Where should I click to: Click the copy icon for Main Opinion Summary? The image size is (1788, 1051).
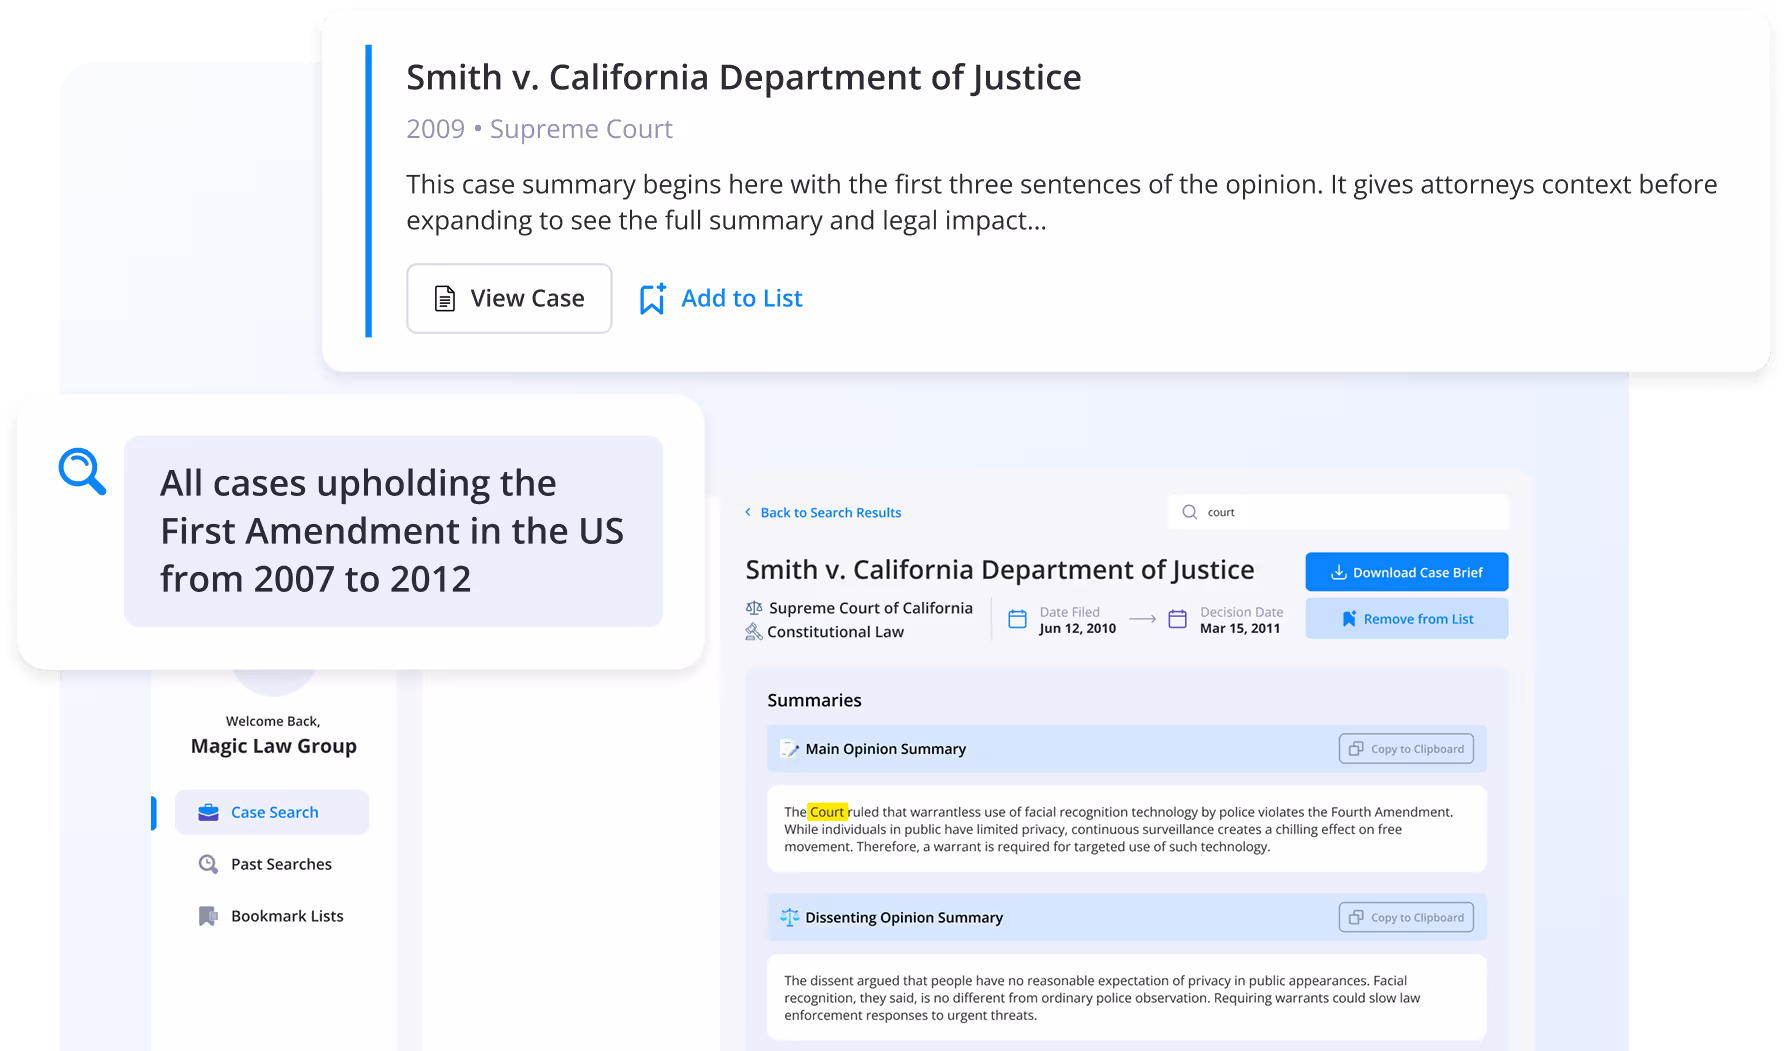coord(1356,748)
